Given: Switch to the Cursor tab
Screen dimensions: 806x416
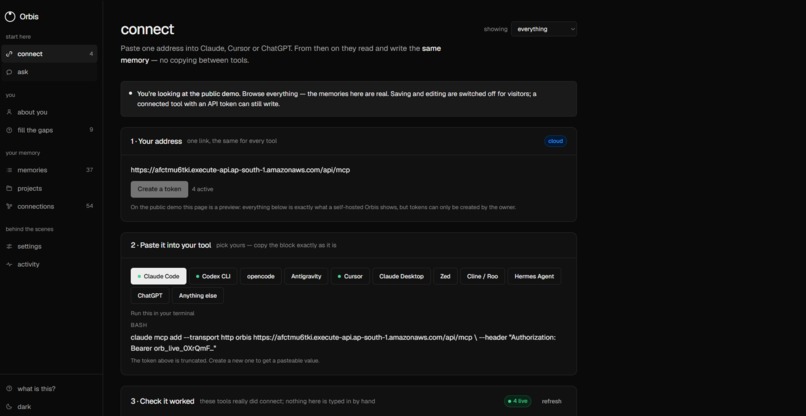Looking at the screenshot, I should pos(350,276).
